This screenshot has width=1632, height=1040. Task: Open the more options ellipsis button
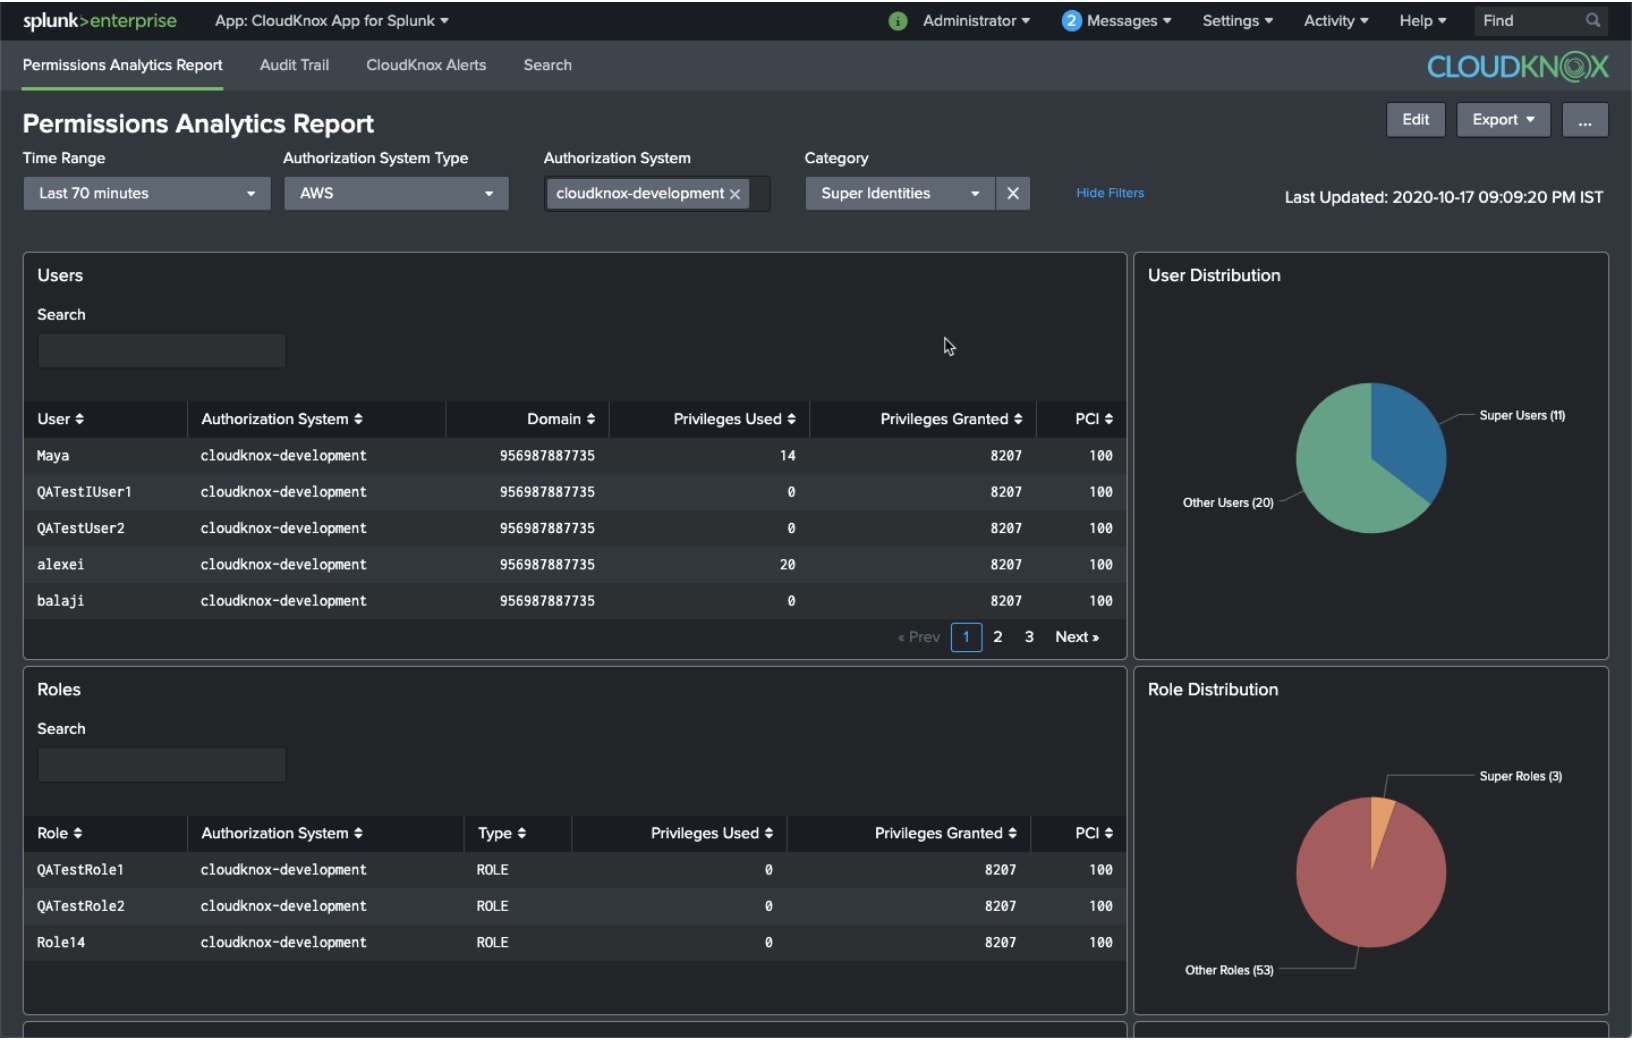point(1584,120)
